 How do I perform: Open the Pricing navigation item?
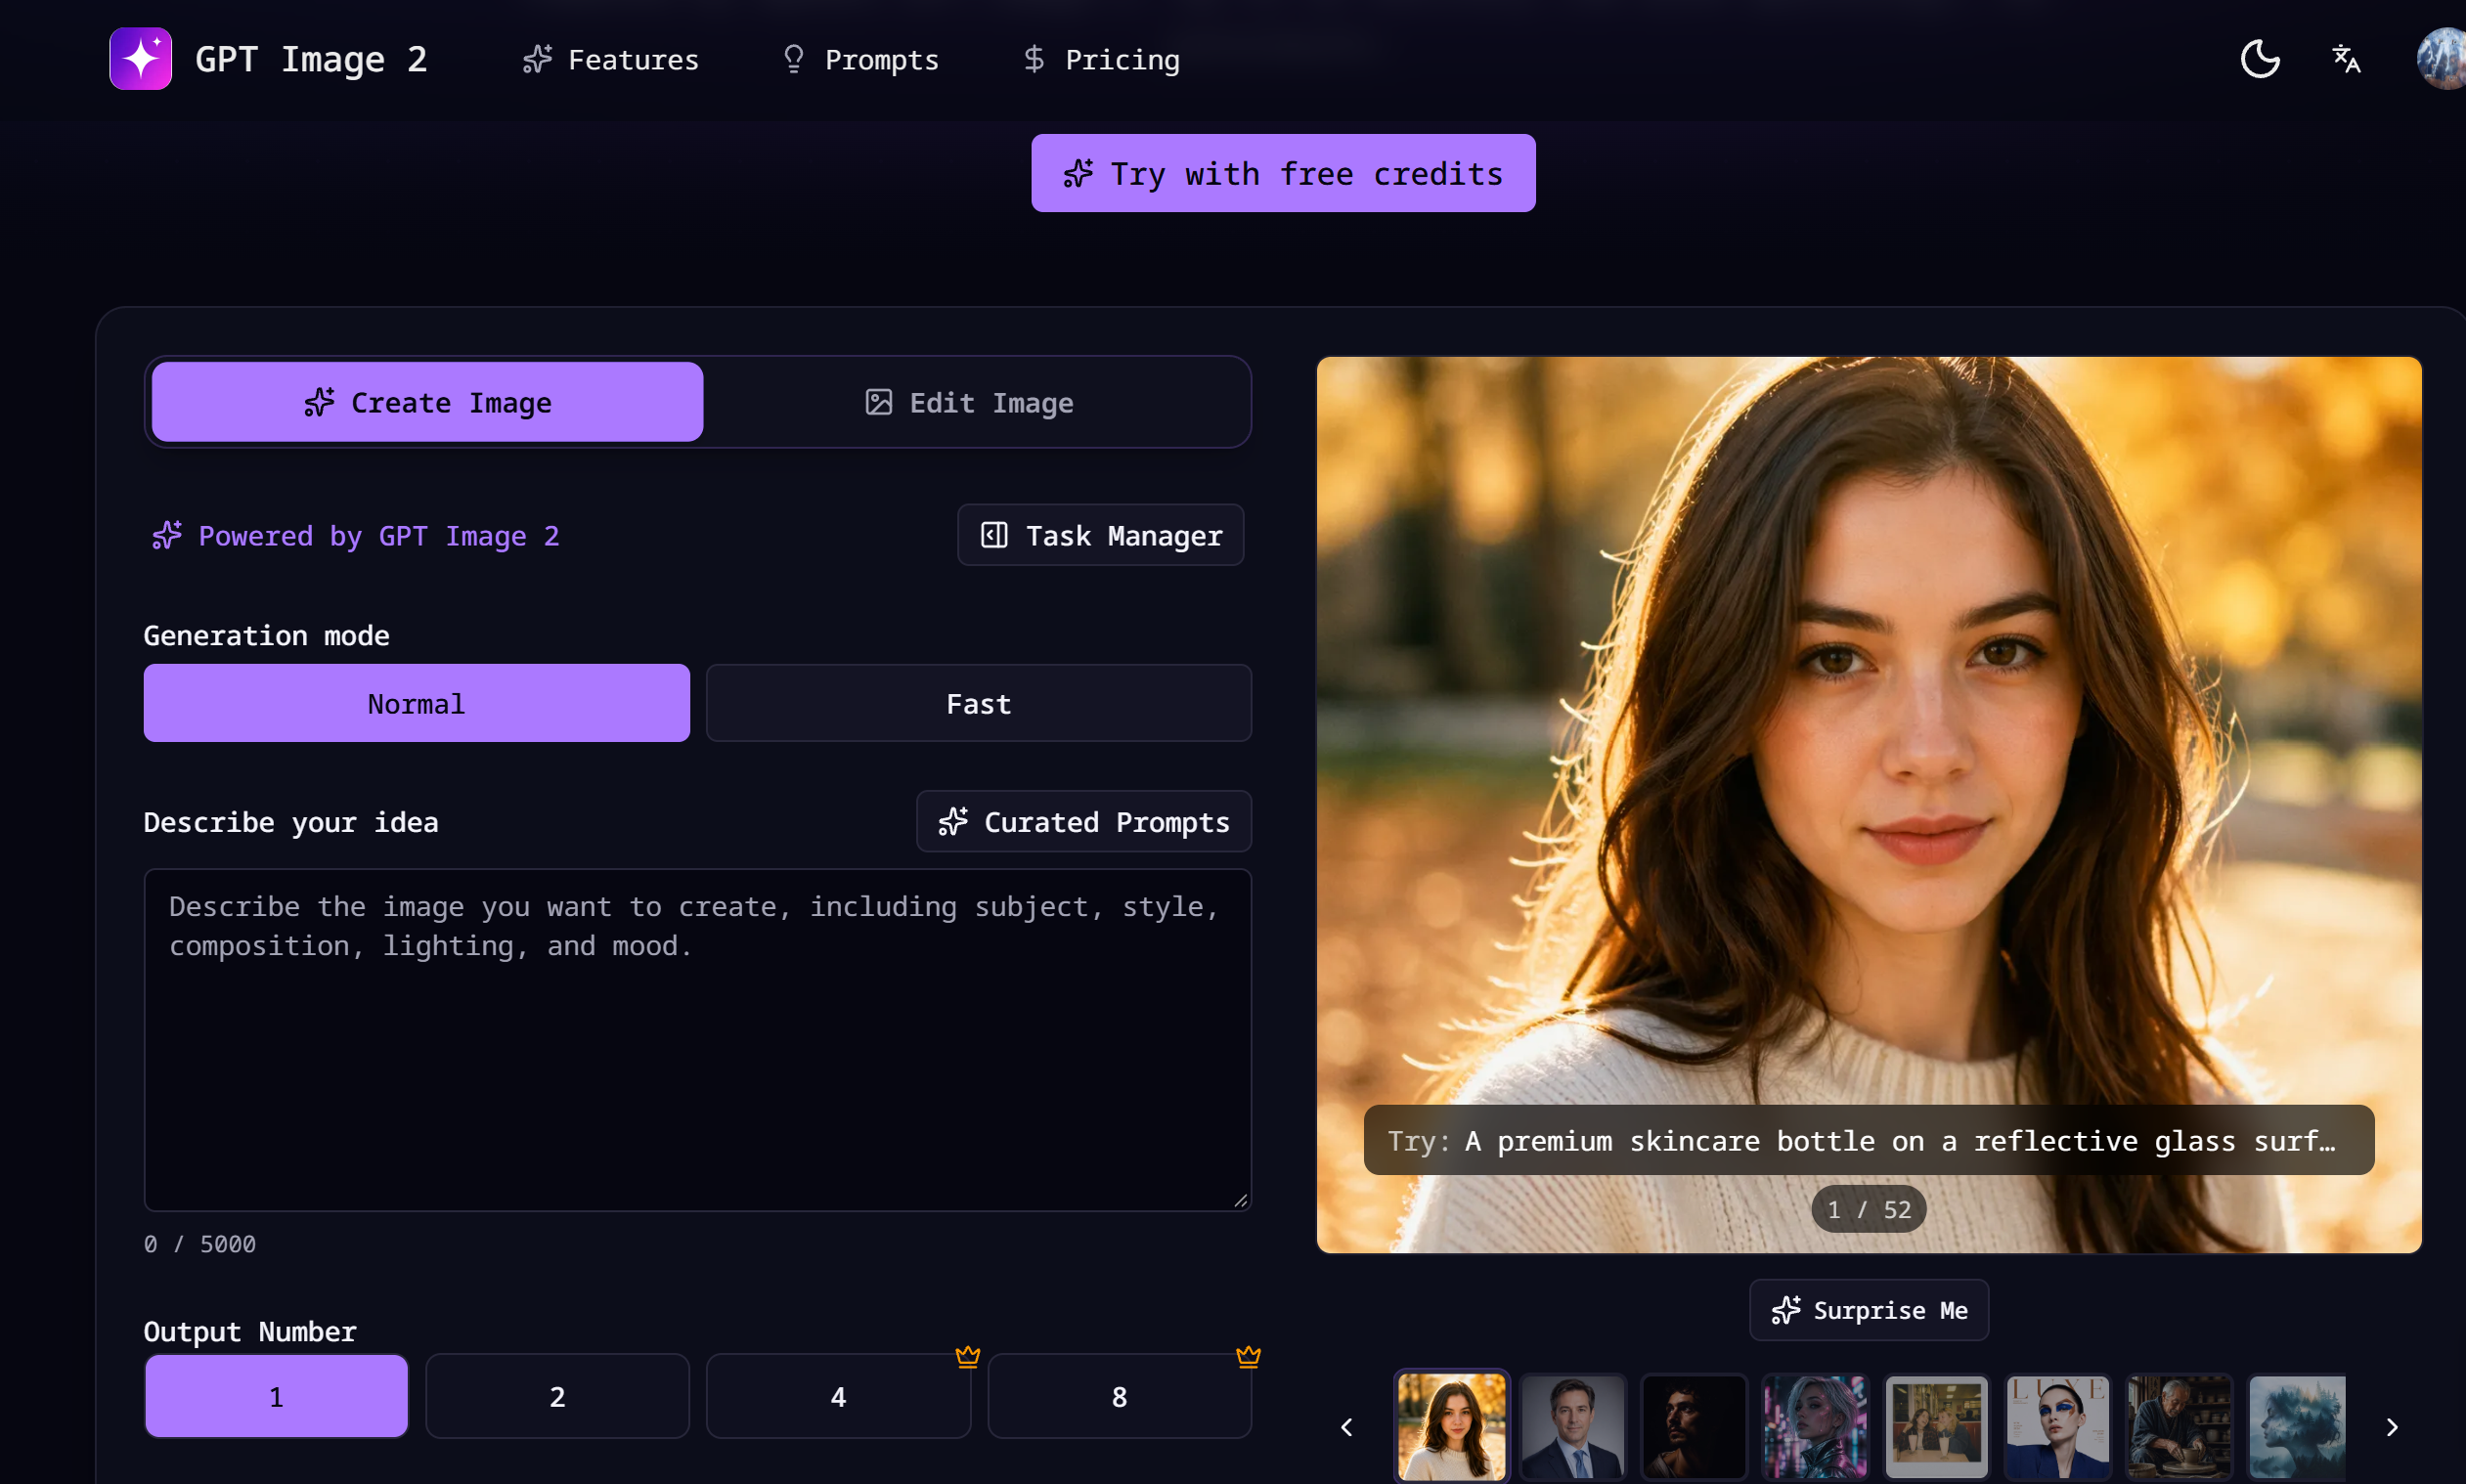1101,59
